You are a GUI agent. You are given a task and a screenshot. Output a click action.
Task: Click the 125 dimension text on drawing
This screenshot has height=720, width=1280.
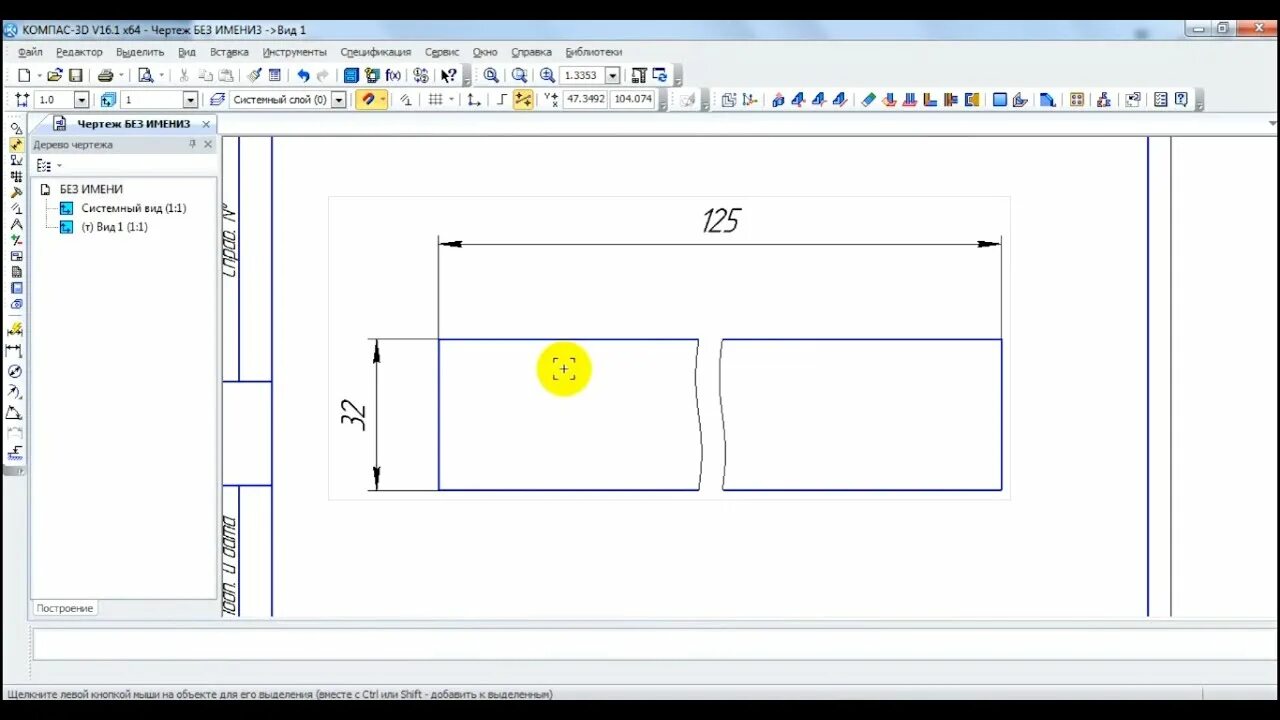pos(720,220)
